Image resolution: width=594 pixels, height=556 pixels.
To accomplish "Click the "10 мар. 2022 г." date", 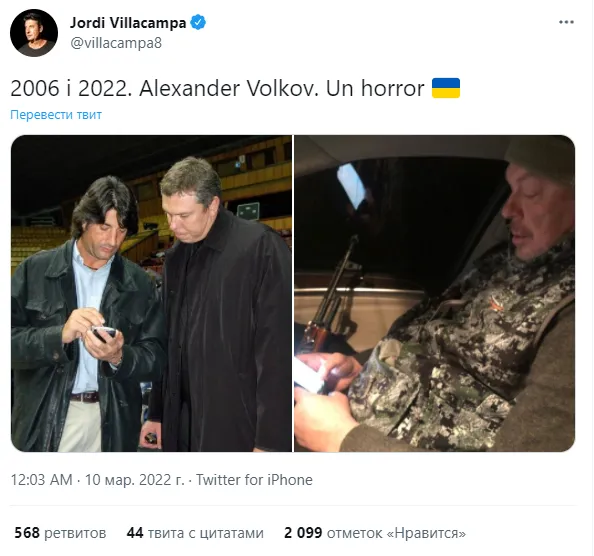I will pos(134,480).
